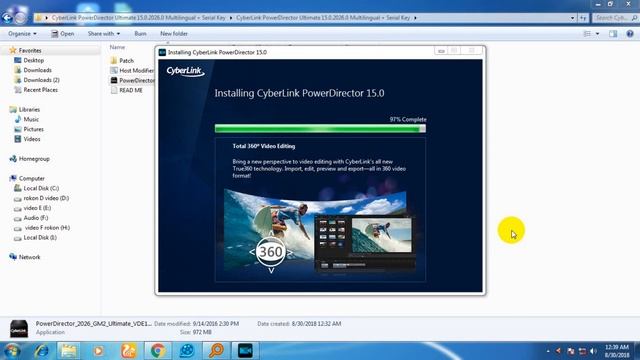Select the Patch folder
Viewport: 640px width, 360px height.
click(122, 60)
